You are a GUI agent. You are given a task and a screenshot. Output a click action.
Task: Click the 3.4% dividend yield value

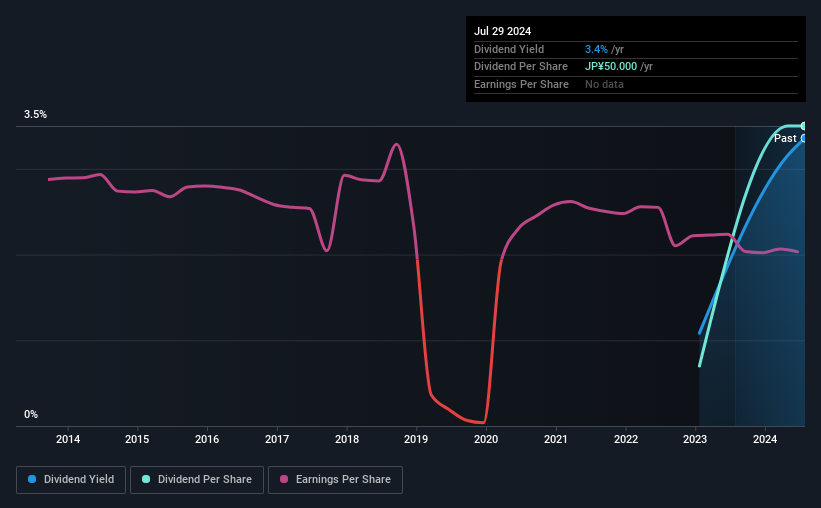(596, 49)
